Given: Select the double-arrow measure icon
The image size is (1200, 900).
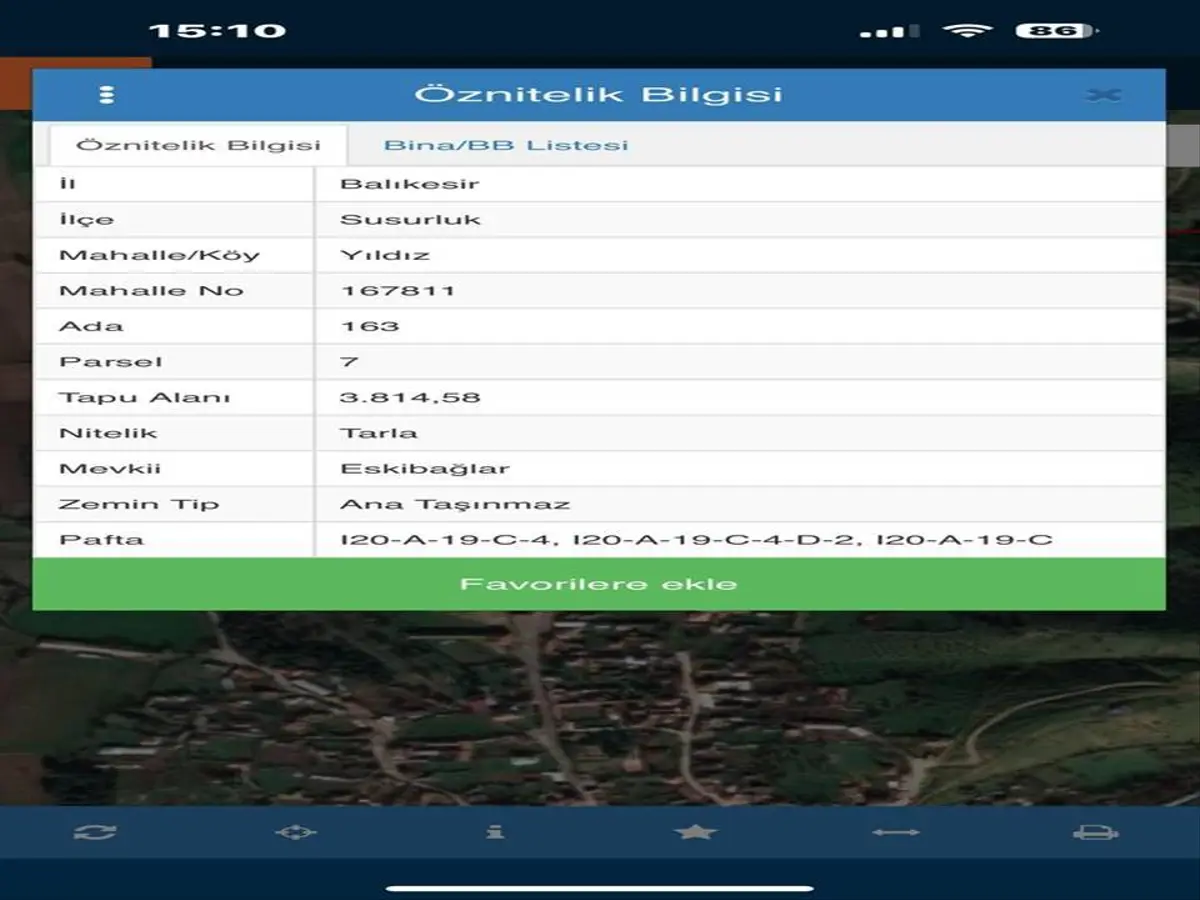Looking at the screenshot, I should (x=895, y=832).
